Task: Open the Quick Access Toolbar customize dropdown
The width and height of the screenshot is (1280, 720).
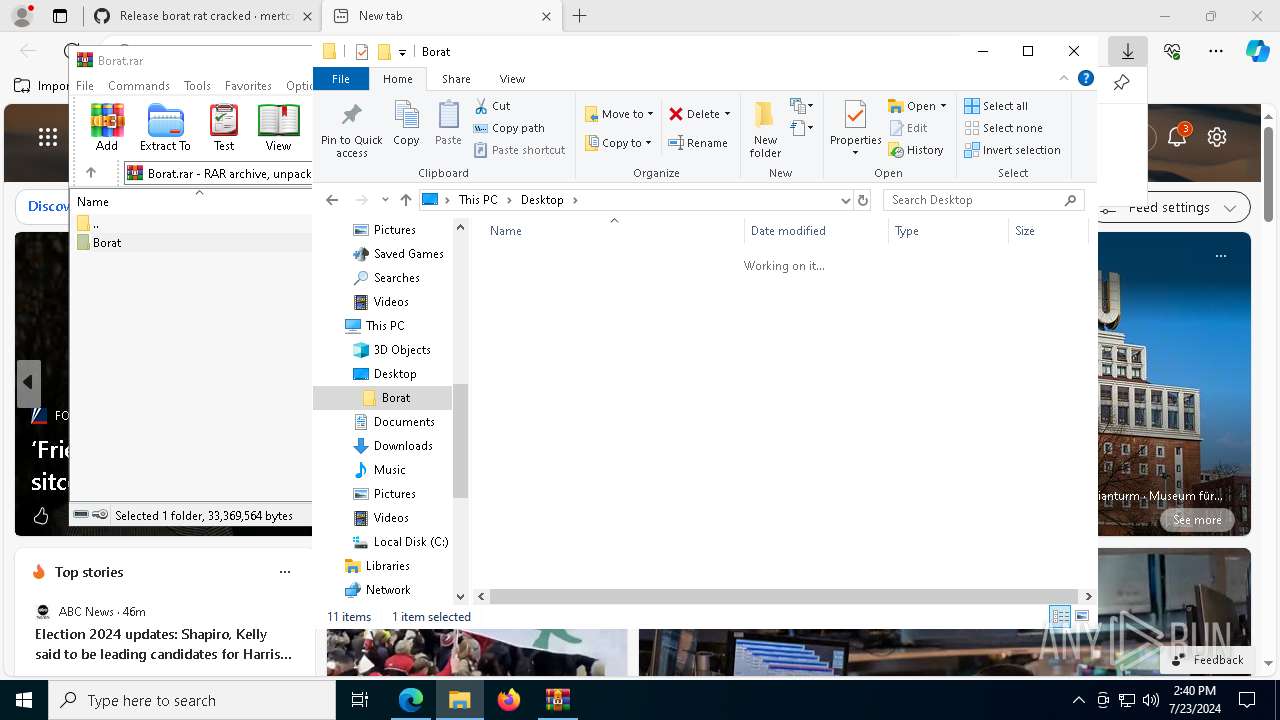Action: [402, 52]
